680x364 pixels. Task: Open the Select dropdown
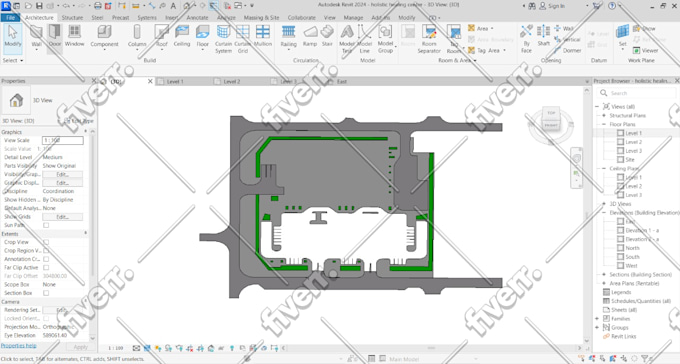[13, 60]
